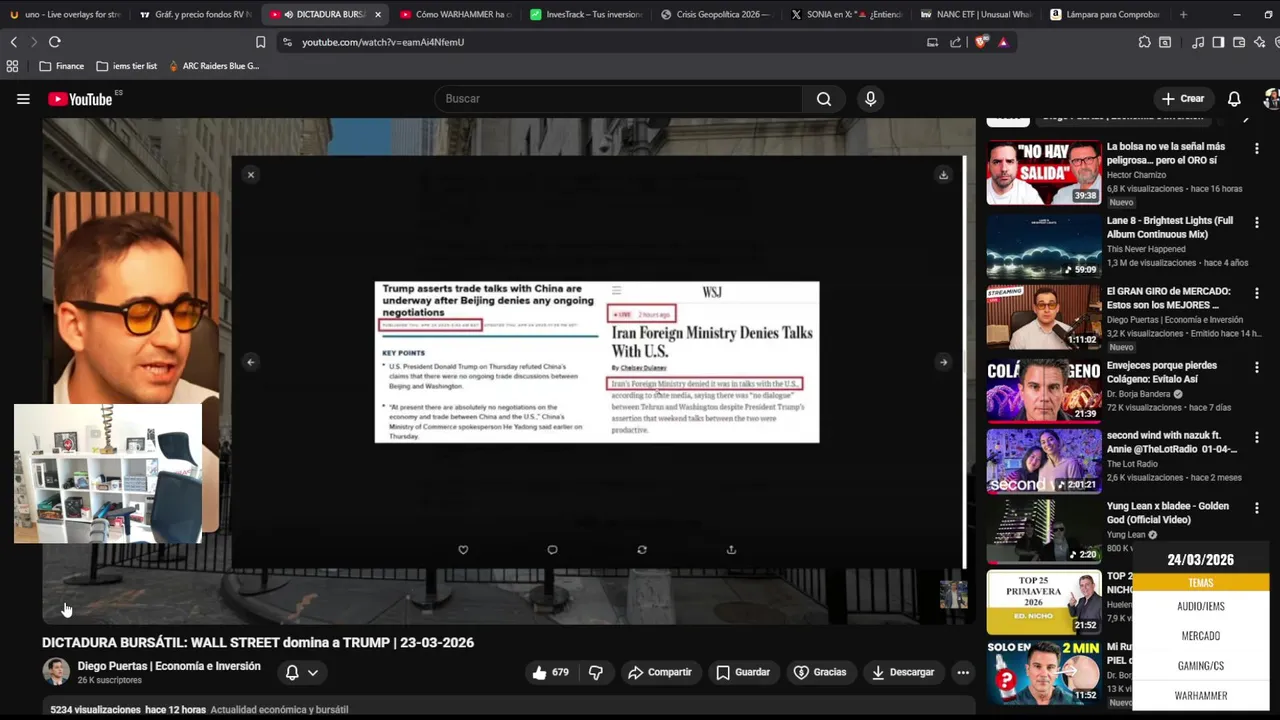Open the browser extensions puzzle icon
1280x720 pixels.
(x=1144, y=42)
